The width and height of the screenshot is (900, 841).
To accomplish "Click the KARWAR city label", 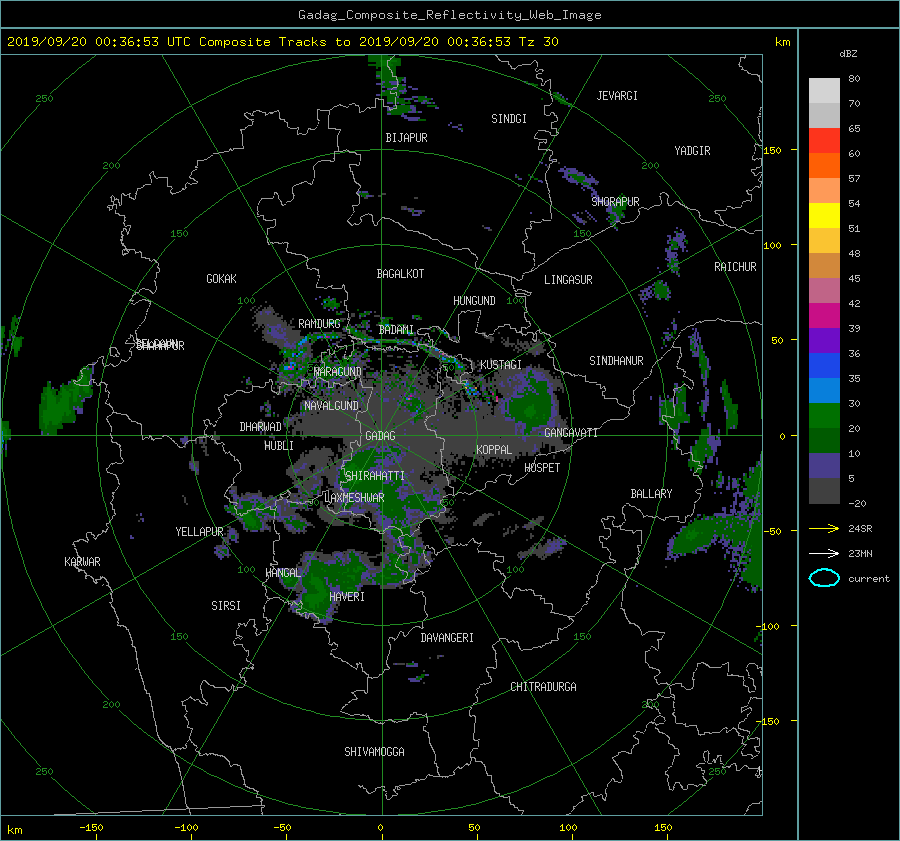I will [x=82, y=562].
